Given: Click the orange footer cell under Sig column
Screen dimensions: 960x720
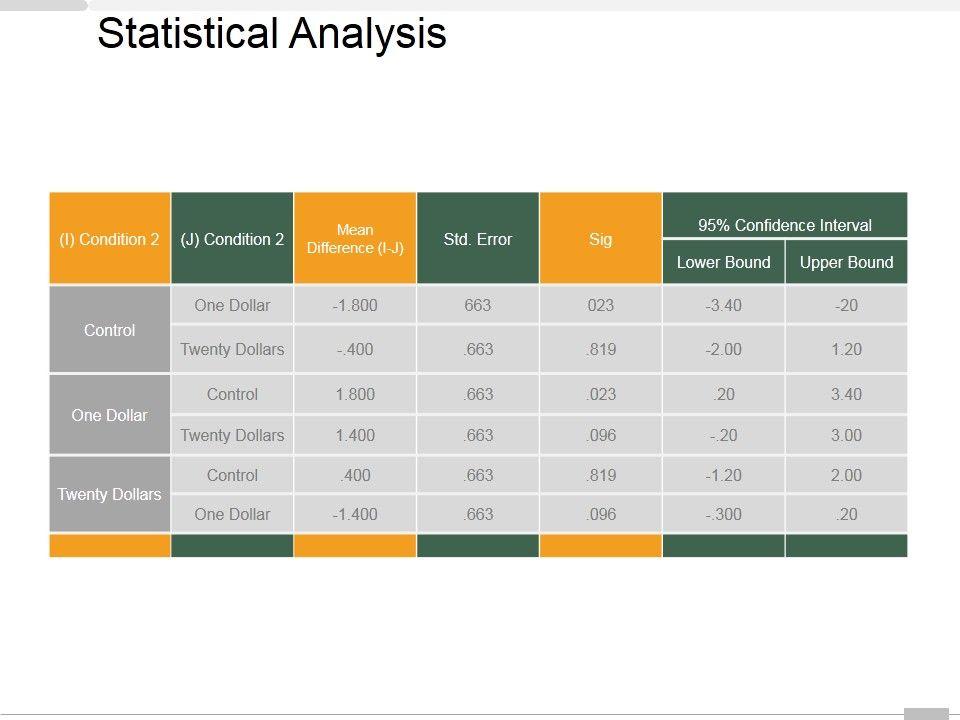Looking at the screenshot, I should click(600, 546).
